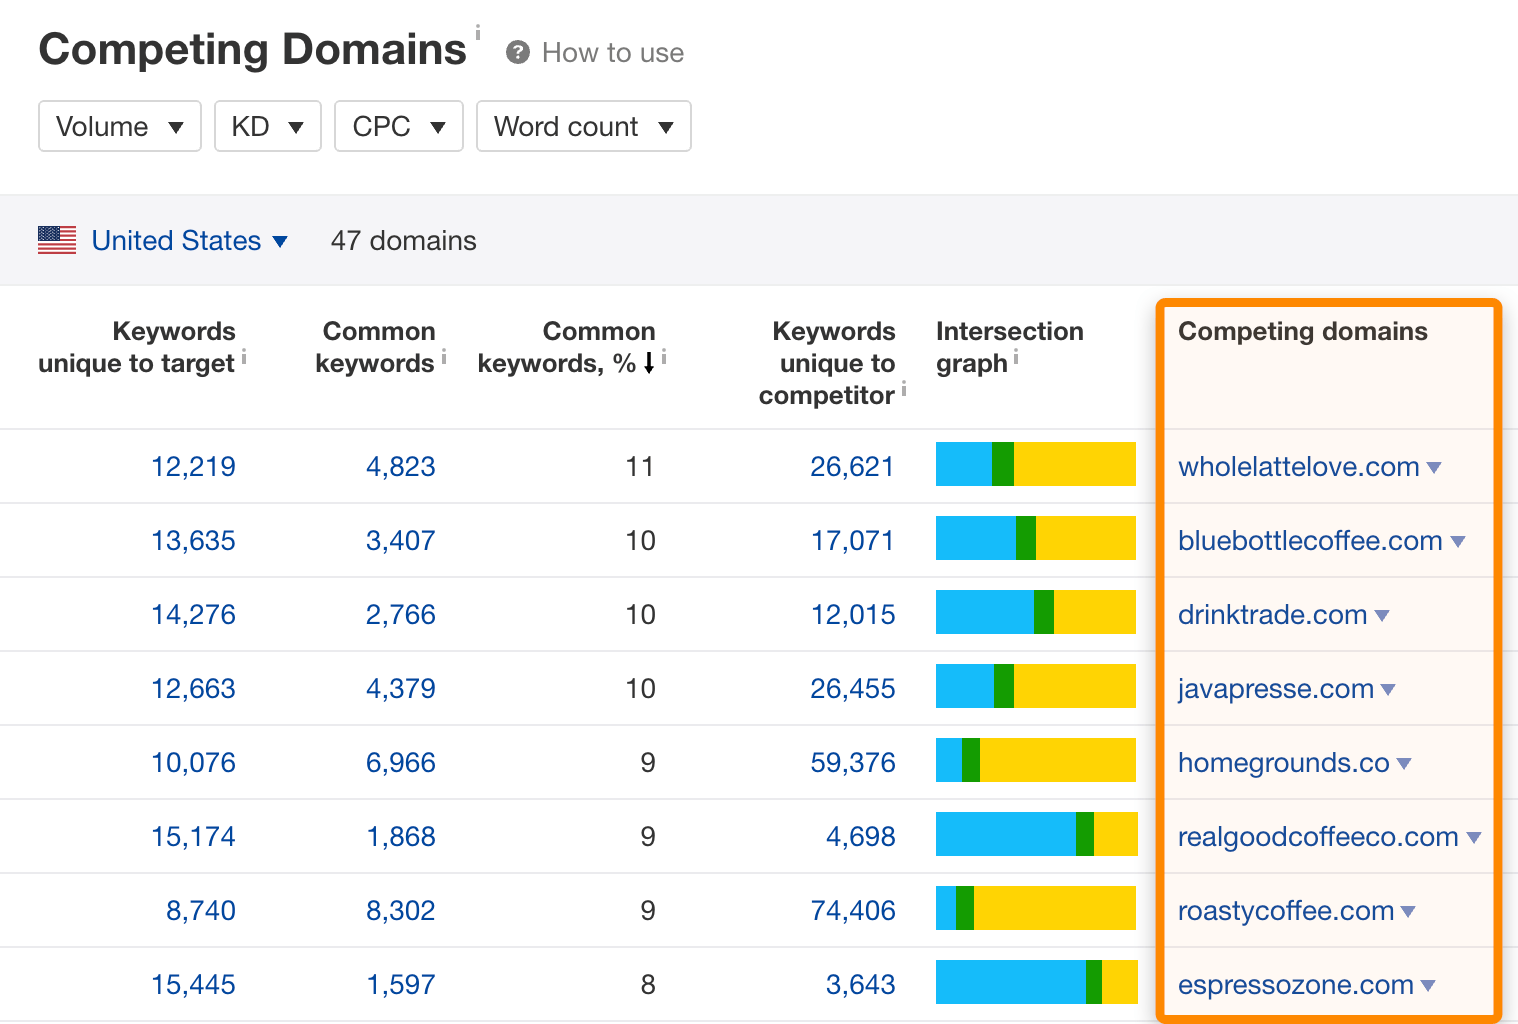The width and height of the screenshot is (1518, 1024).
Task: Click 74,406 keywords unique to roastycoffee.com
Action: (852, 911)
